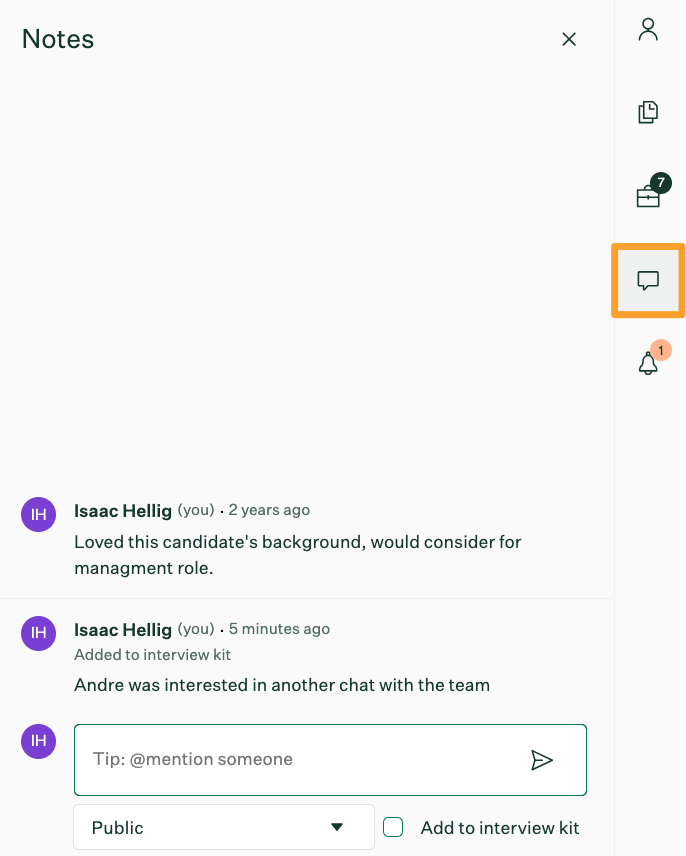The width and height of the screenshot is (686, 856).
Task: Focus the "Tip: @mention someone" note field
Action: click(x=330, y=760)
